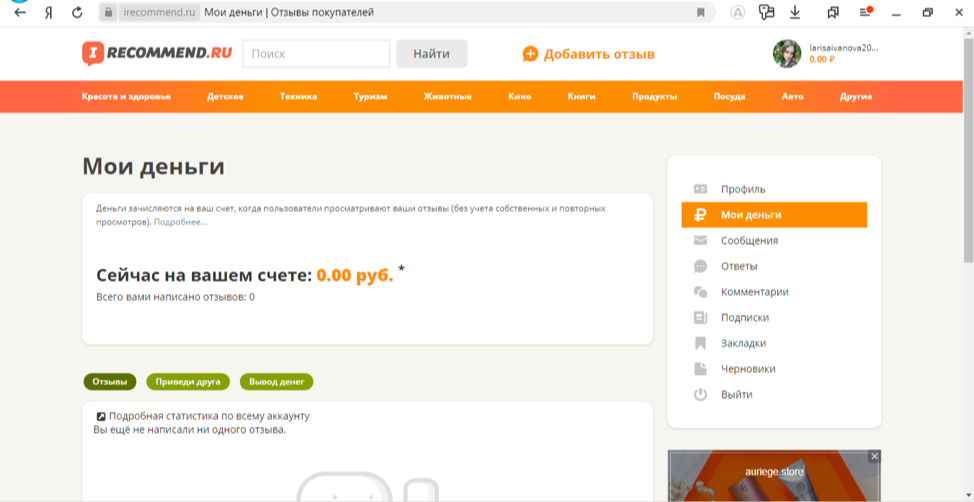Open Подробная статистика по всему аккаунту link
Screen dimensions: 974x502
208,416
